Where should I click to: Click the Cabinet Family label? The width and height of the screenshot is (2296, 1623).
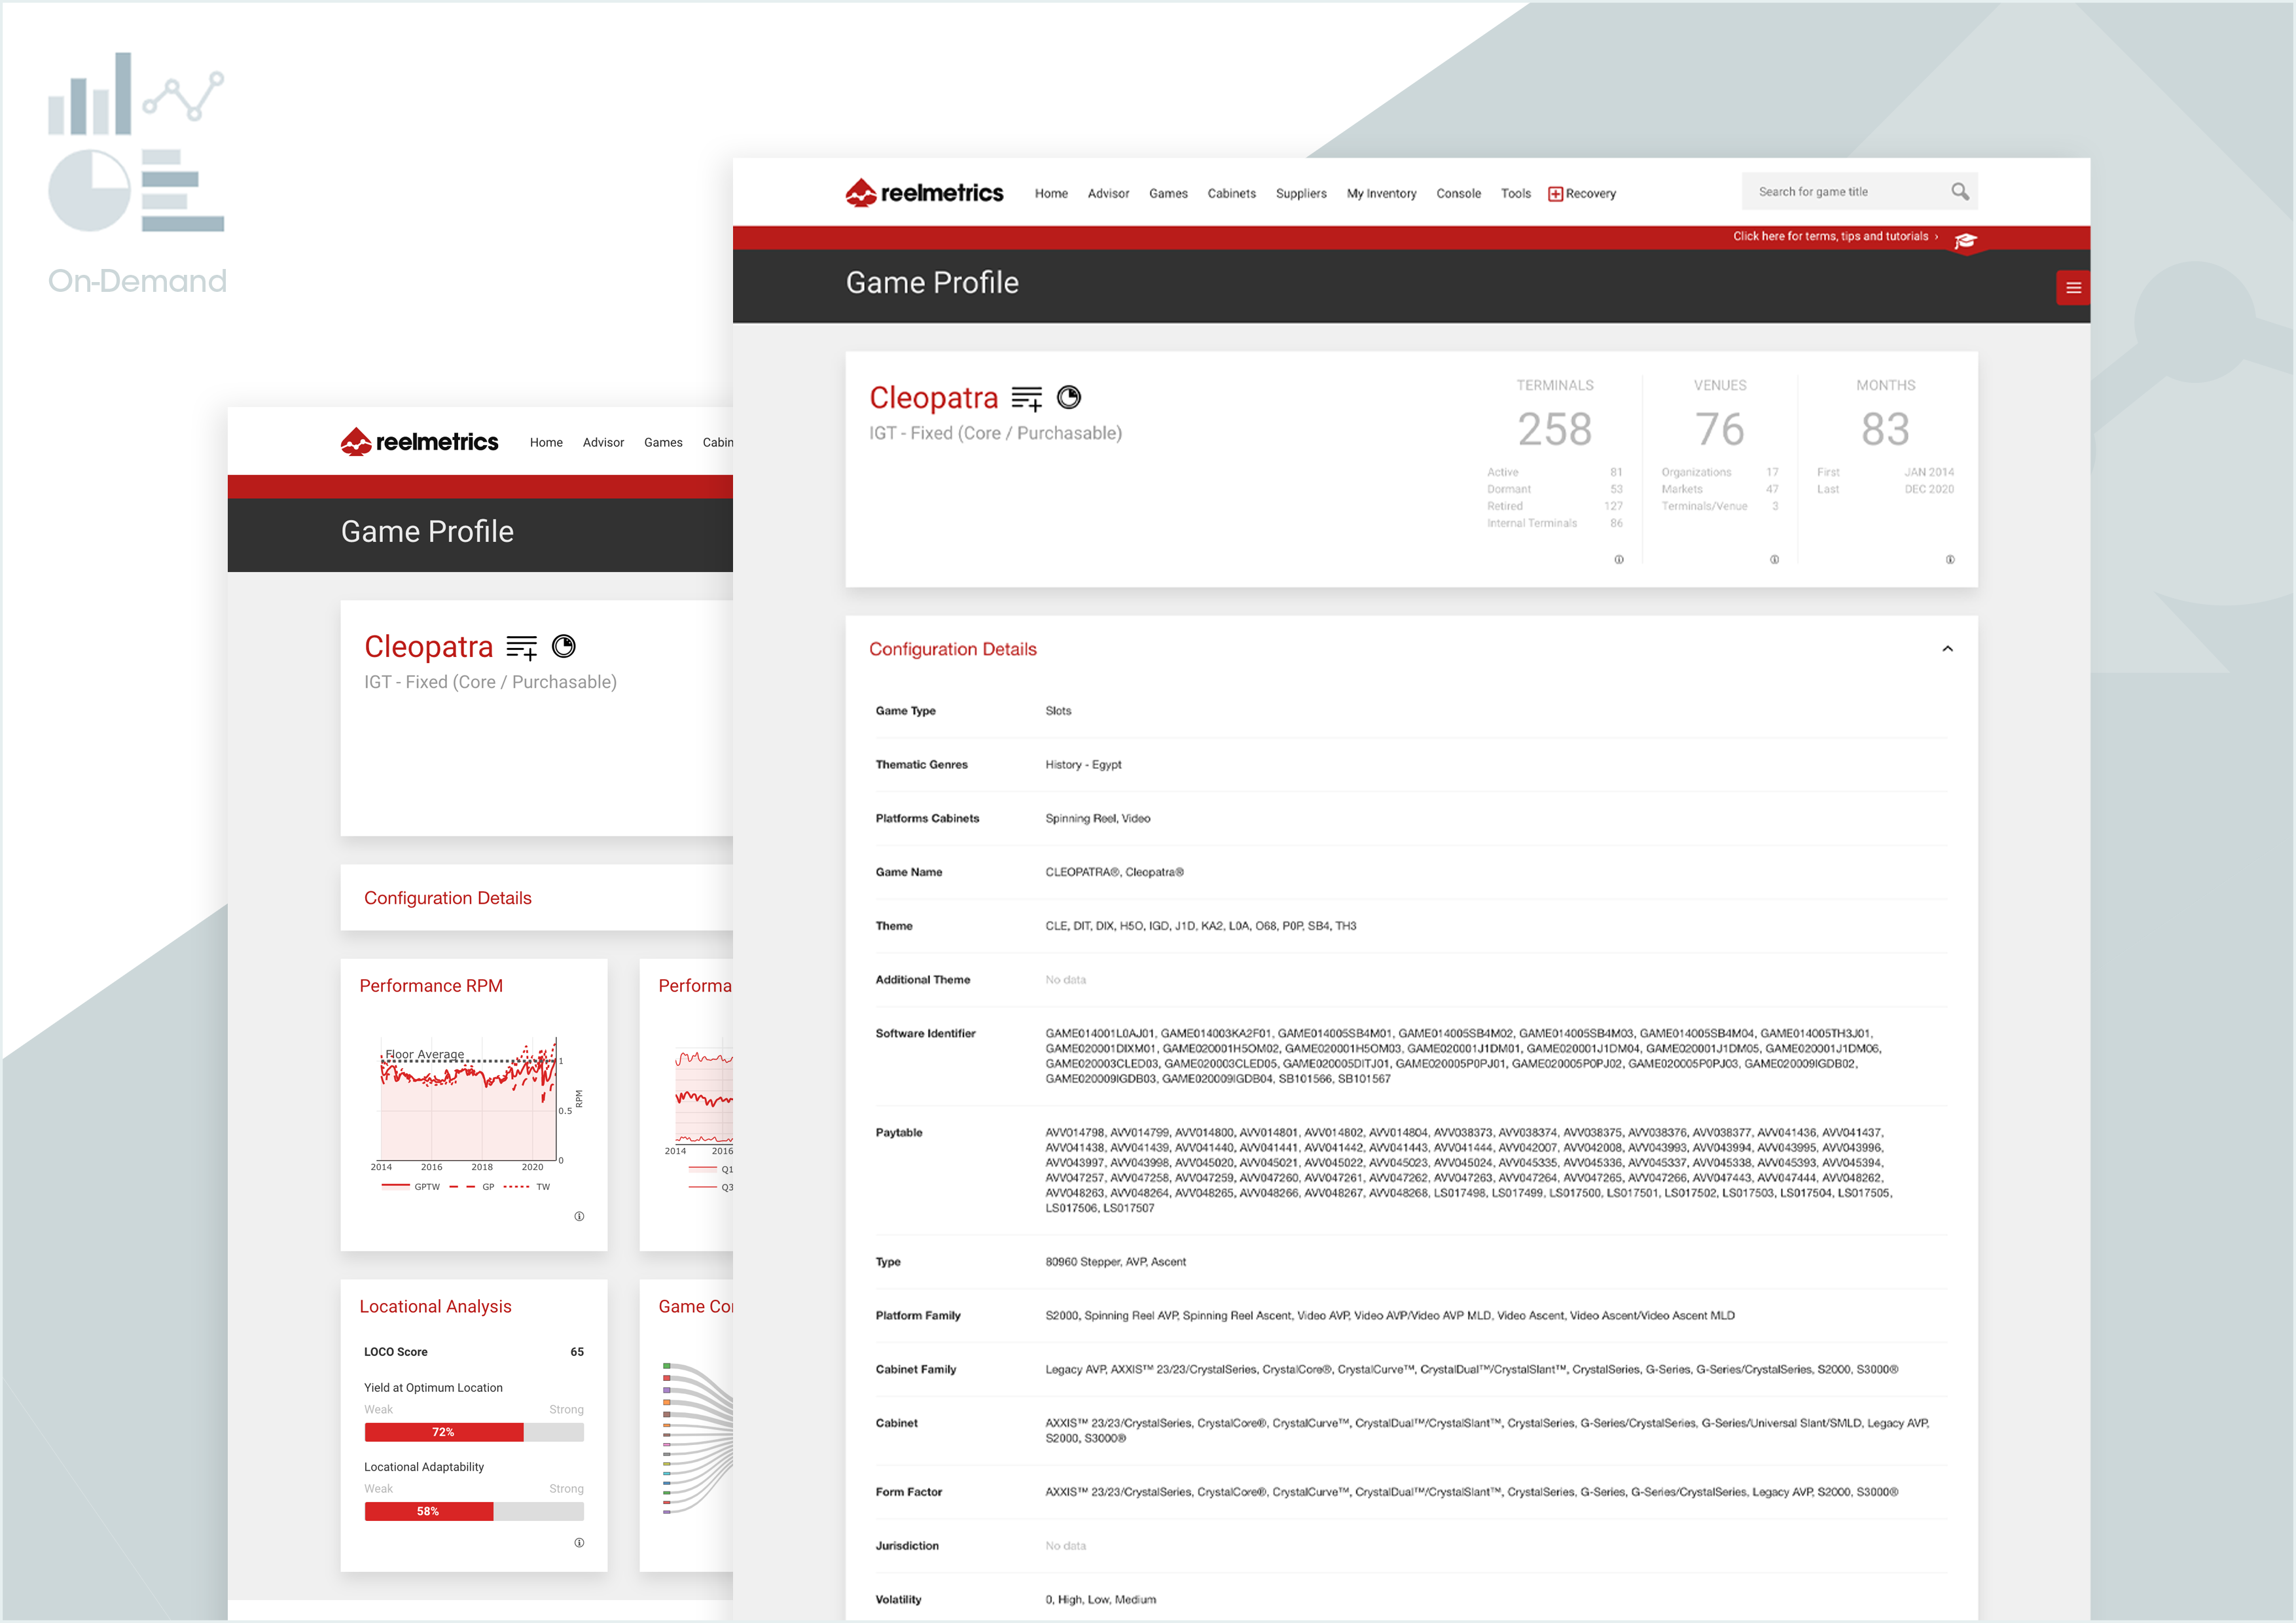(x=915, y=1370)
